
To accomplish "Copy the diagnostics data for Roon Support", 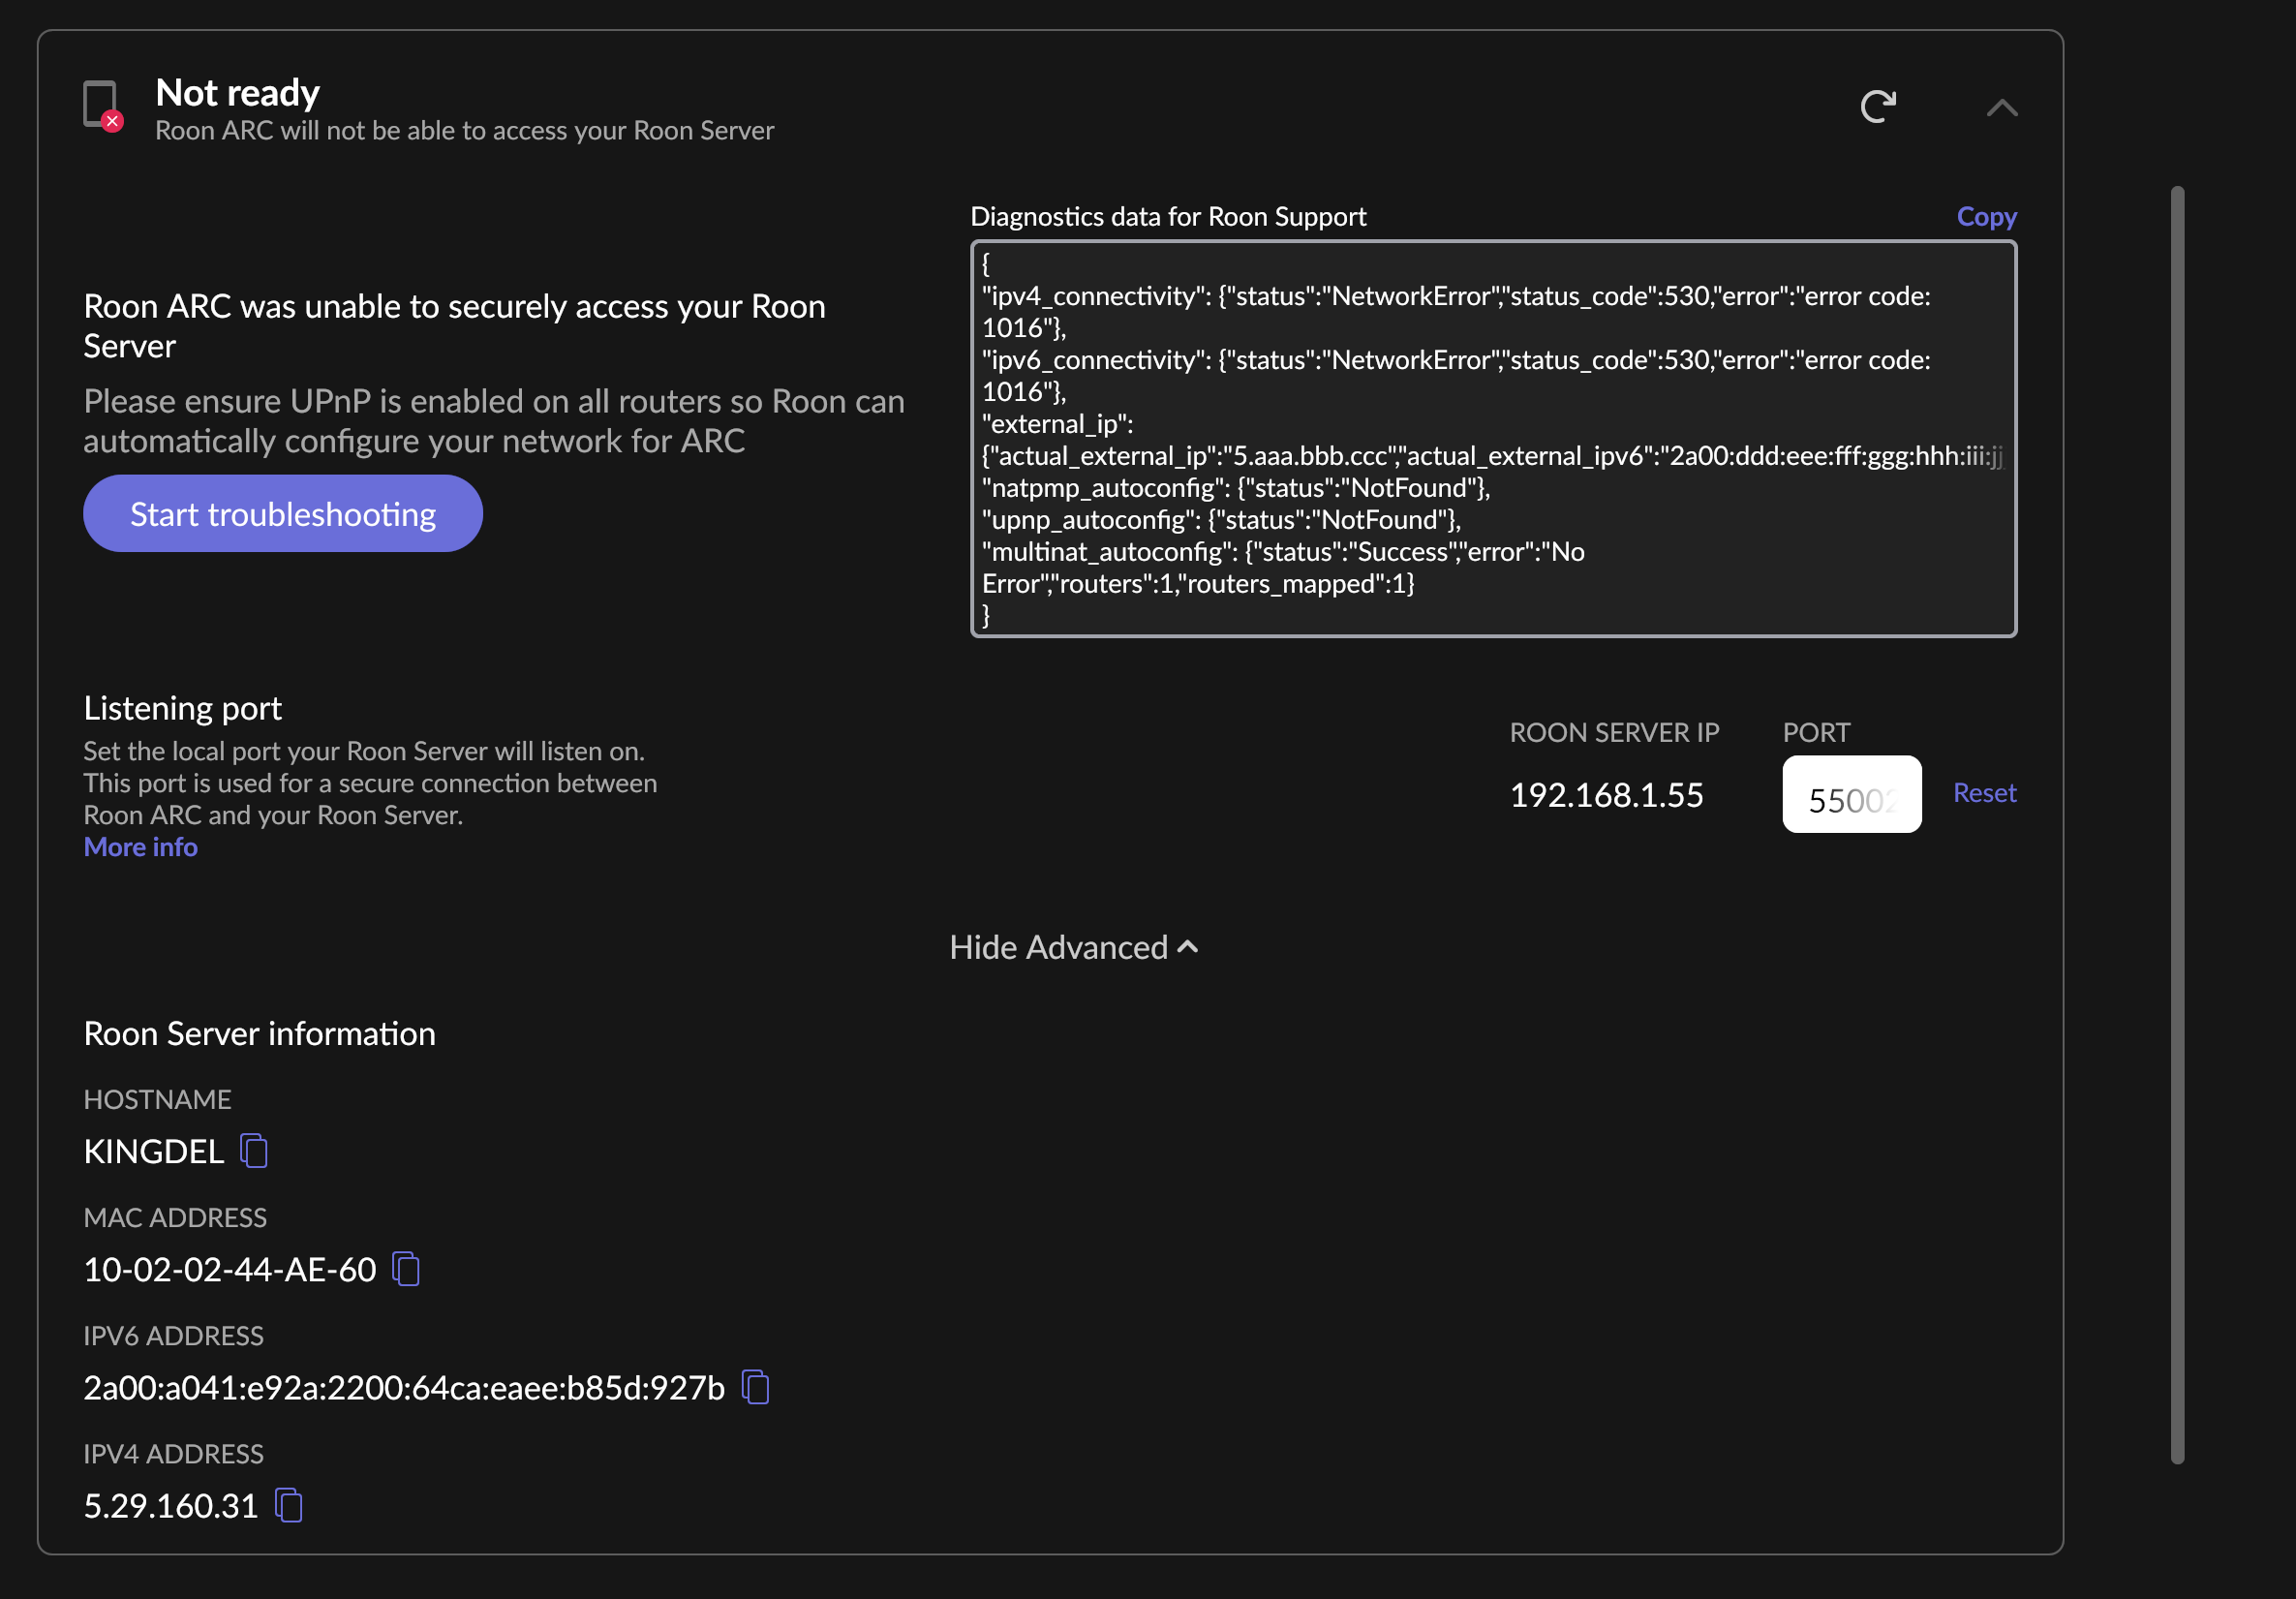I will tap(1985, 216).
